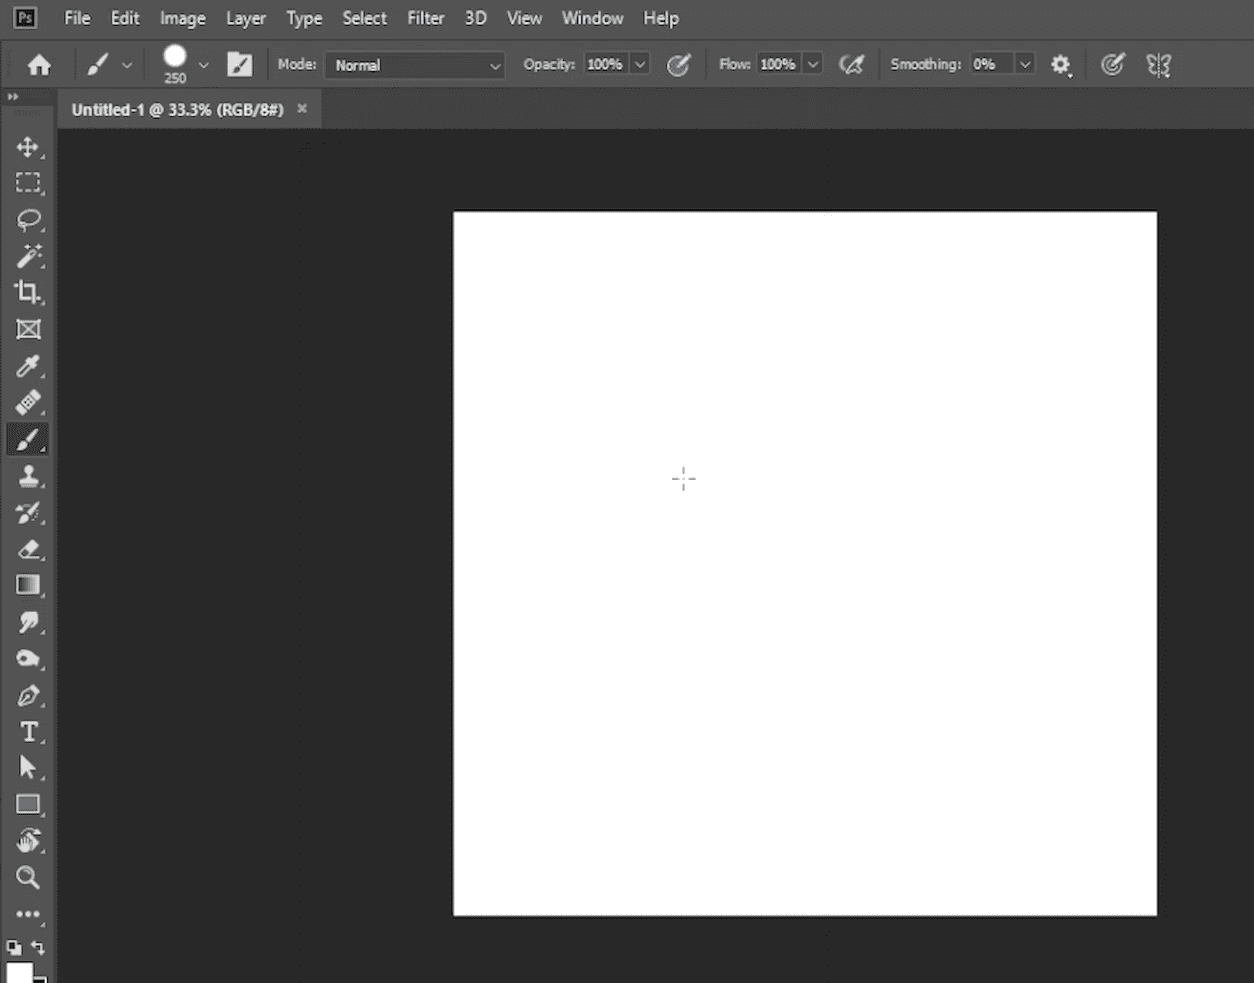Open the Edit Toolbar ellipsis menu
Screen dimensions: 1254x983
tap(27, 914)
